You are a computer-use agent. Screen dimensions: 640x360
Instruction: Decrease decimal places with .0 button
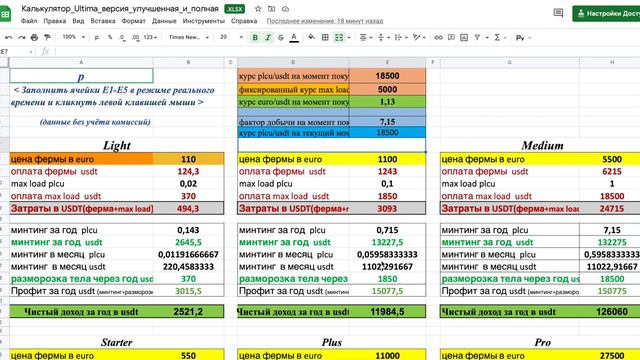click(122, 38)
